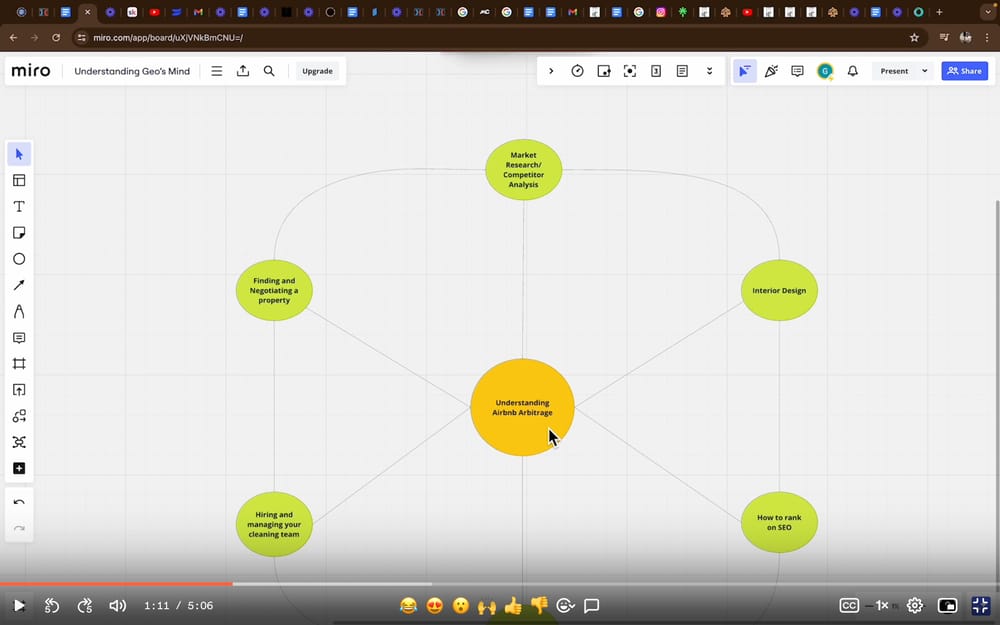React with the heart-eyes emoji
The height and width of the screenshot is (625, 1000).
435,606
